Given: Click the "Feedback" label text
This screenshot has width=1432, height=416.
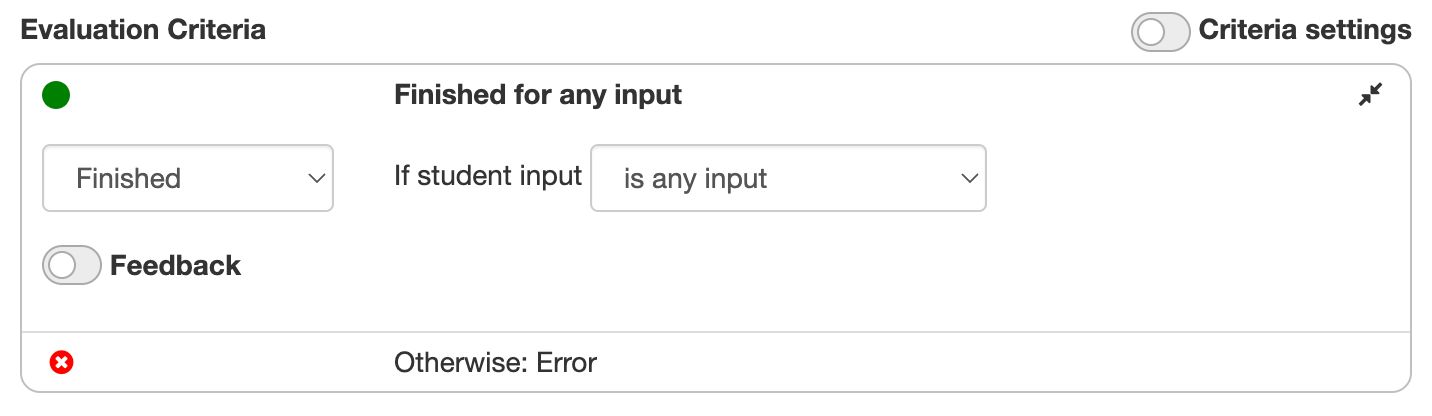Looking at the screenshot, I should click(175, 266).
